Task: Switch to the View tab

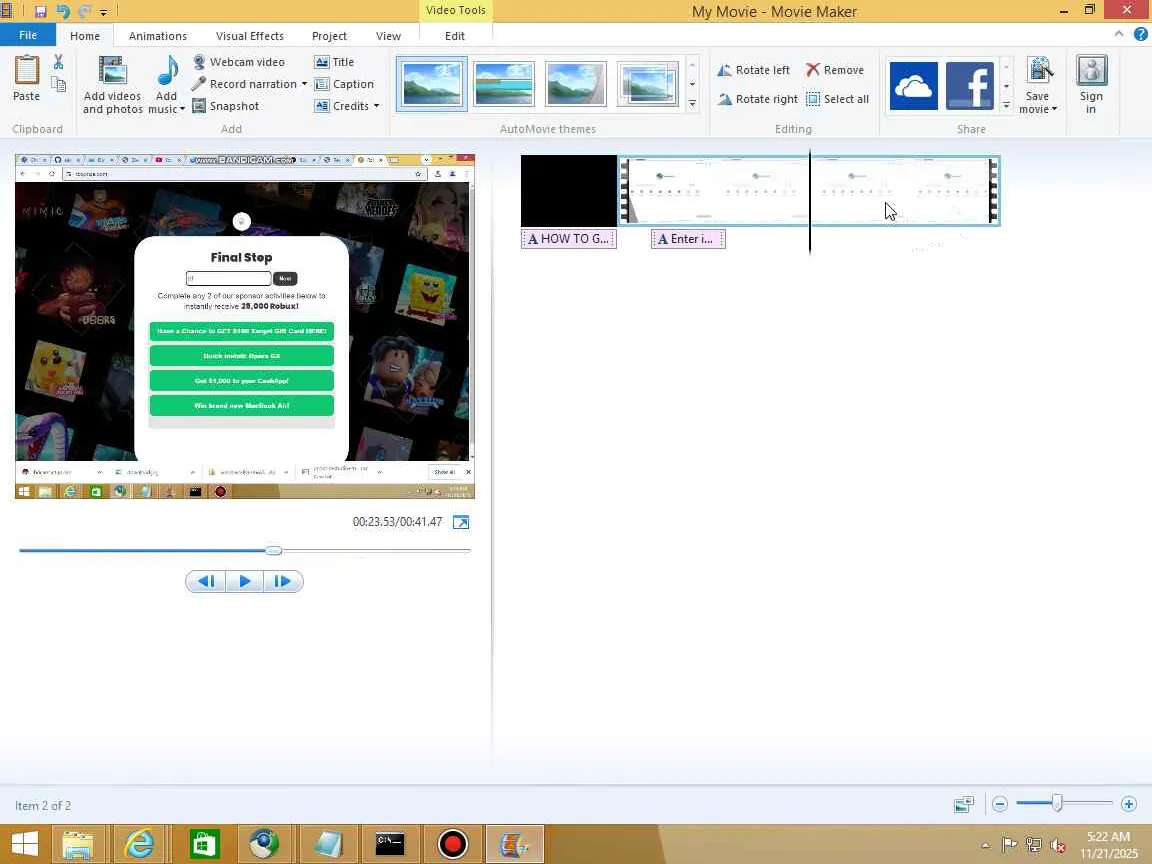Action: coord(388,36)
